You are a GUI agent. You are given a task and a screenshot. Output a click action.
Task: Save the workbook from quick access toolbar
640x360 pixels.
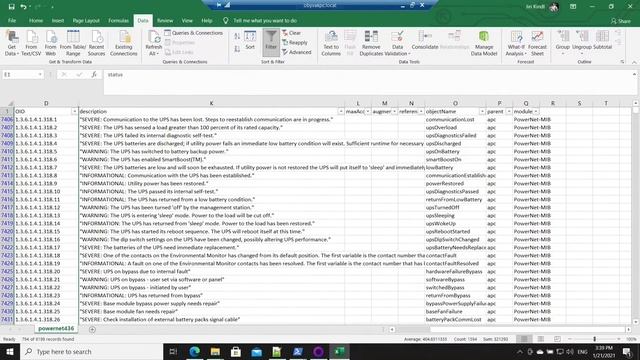(x=11, y=7)
